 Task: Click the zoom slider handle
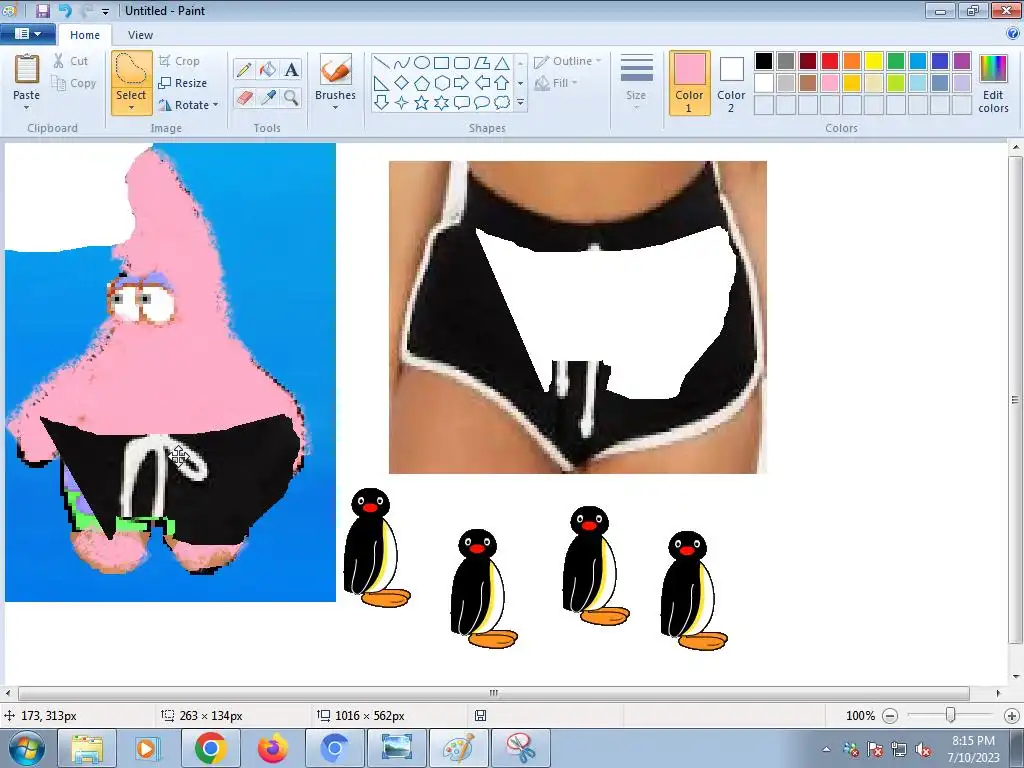(x=951, y=715)
